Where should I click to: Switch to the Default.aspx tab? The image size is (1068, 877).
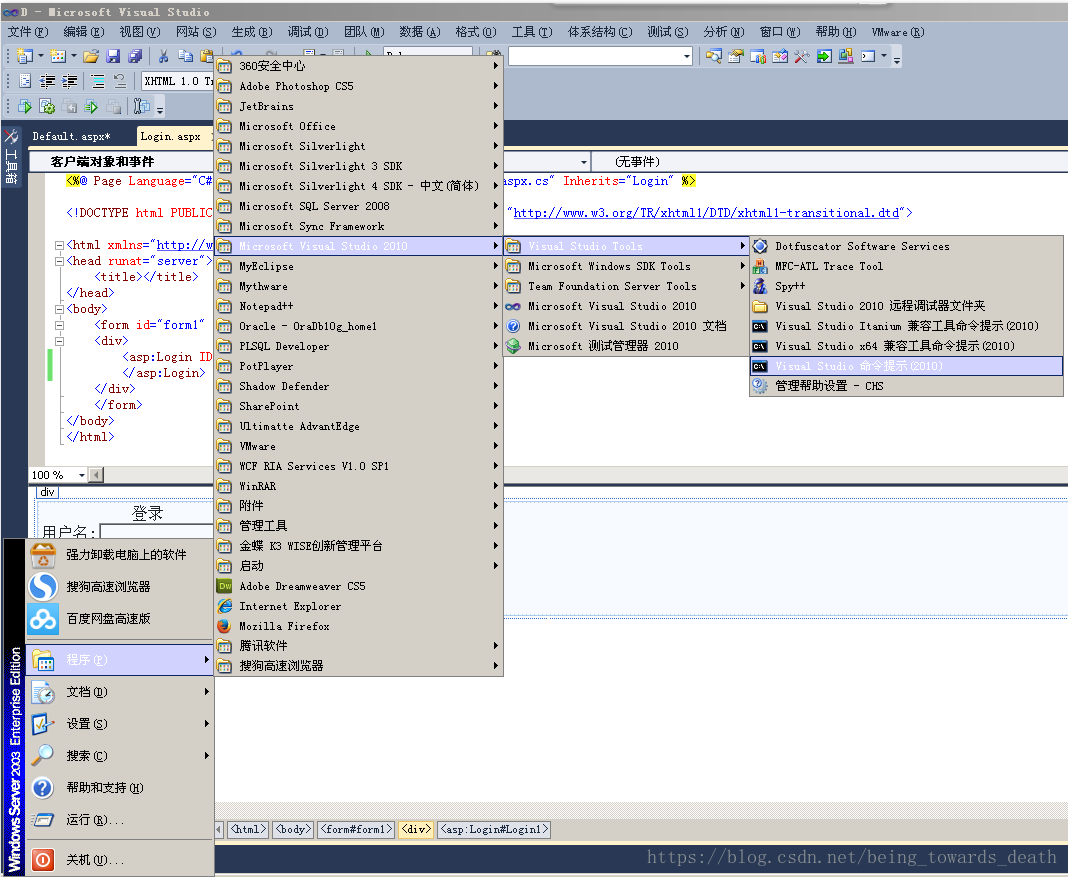pos(71,136)
